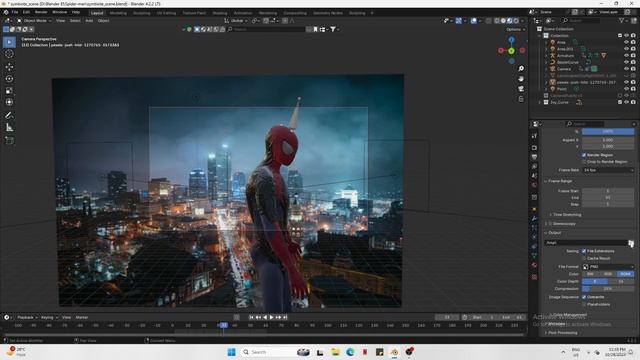This screenshot has width=640, height=360.
Task: Click the viewport zoom magnifier icon
Action: click(521, 69)
